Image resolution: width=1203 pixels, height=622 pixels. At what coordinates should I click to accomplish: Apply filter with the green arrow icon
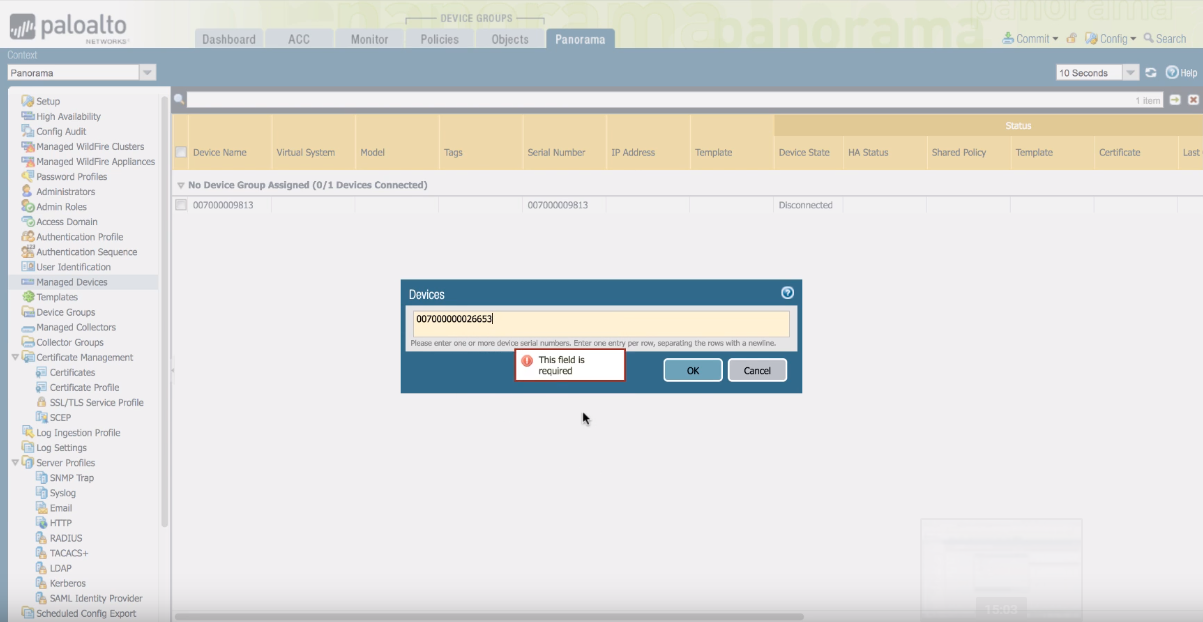[1175, 100]
